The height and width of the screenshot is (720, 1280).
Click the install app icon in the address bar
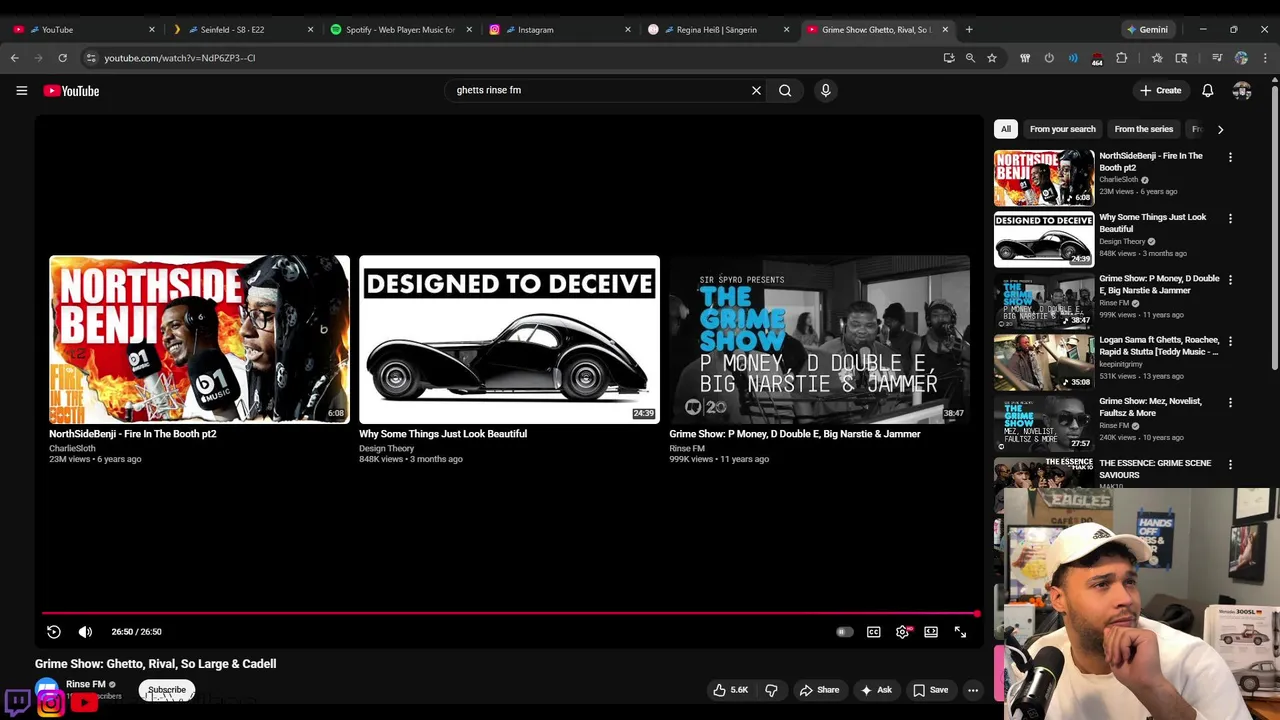[949, 58]
